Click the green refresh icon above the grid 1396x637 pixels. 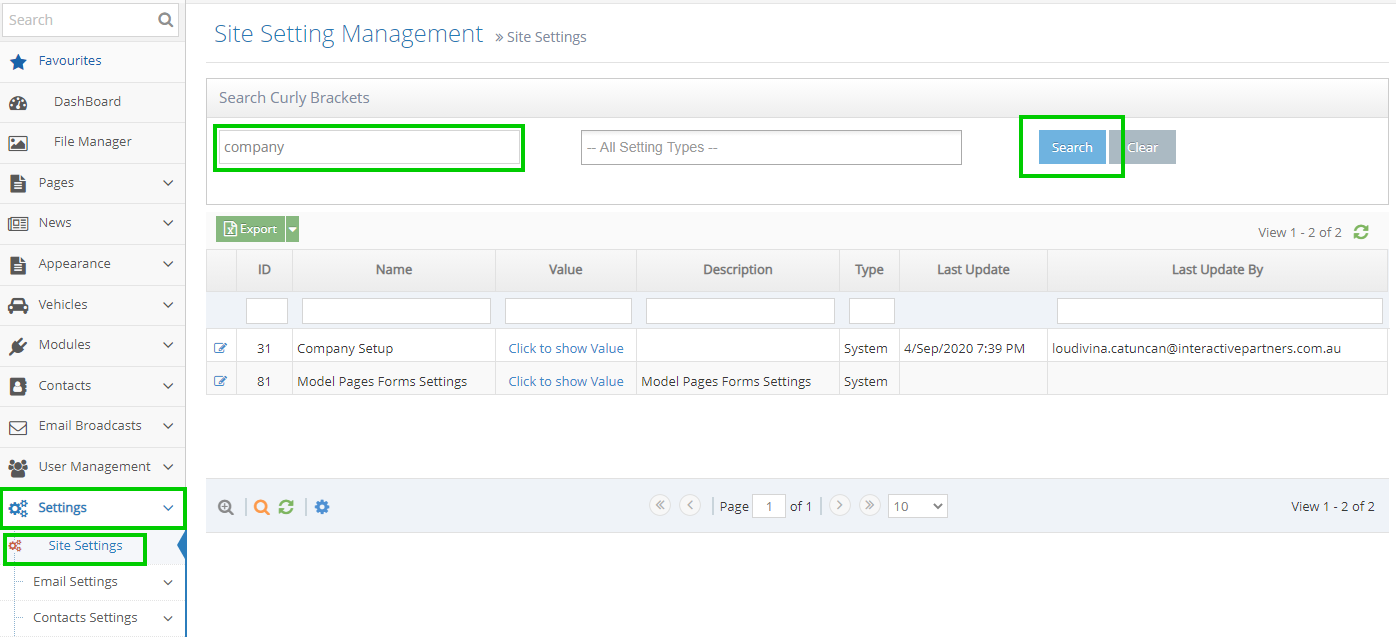[x=1360, y=232]
